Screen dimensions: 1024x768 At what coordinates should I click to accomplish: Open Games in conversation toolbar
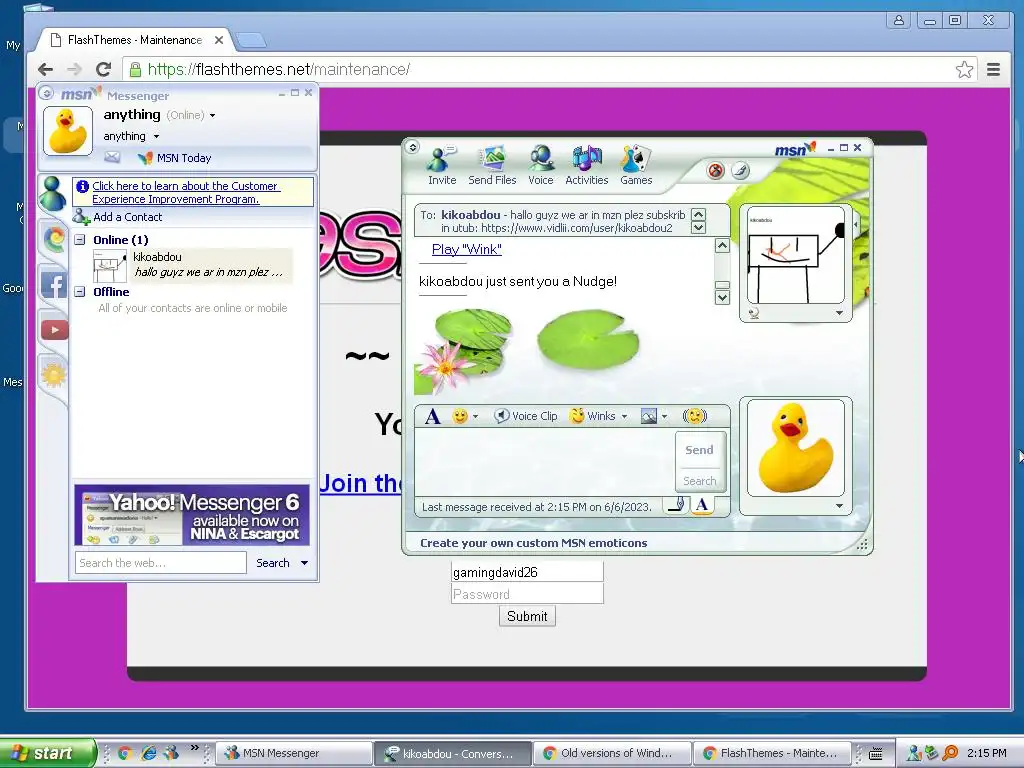[635, 165]
